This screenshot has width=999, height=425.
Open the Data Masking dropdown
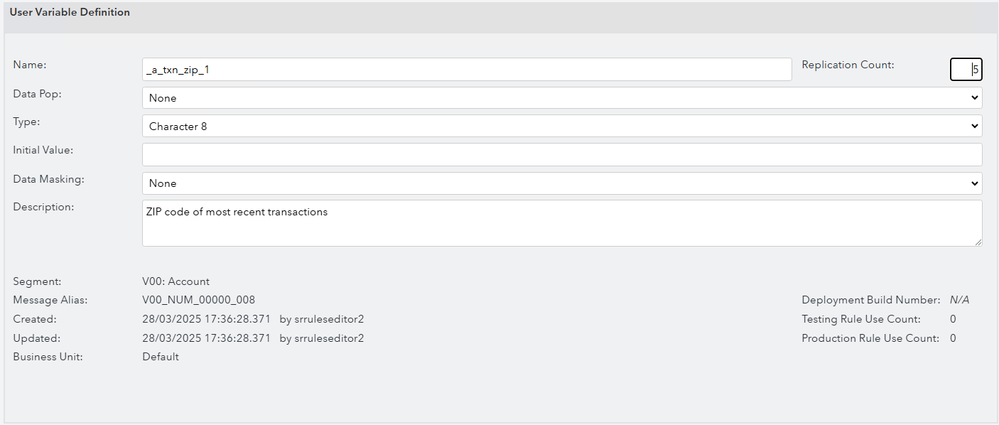pyautogui.click(x=562, y=183)
